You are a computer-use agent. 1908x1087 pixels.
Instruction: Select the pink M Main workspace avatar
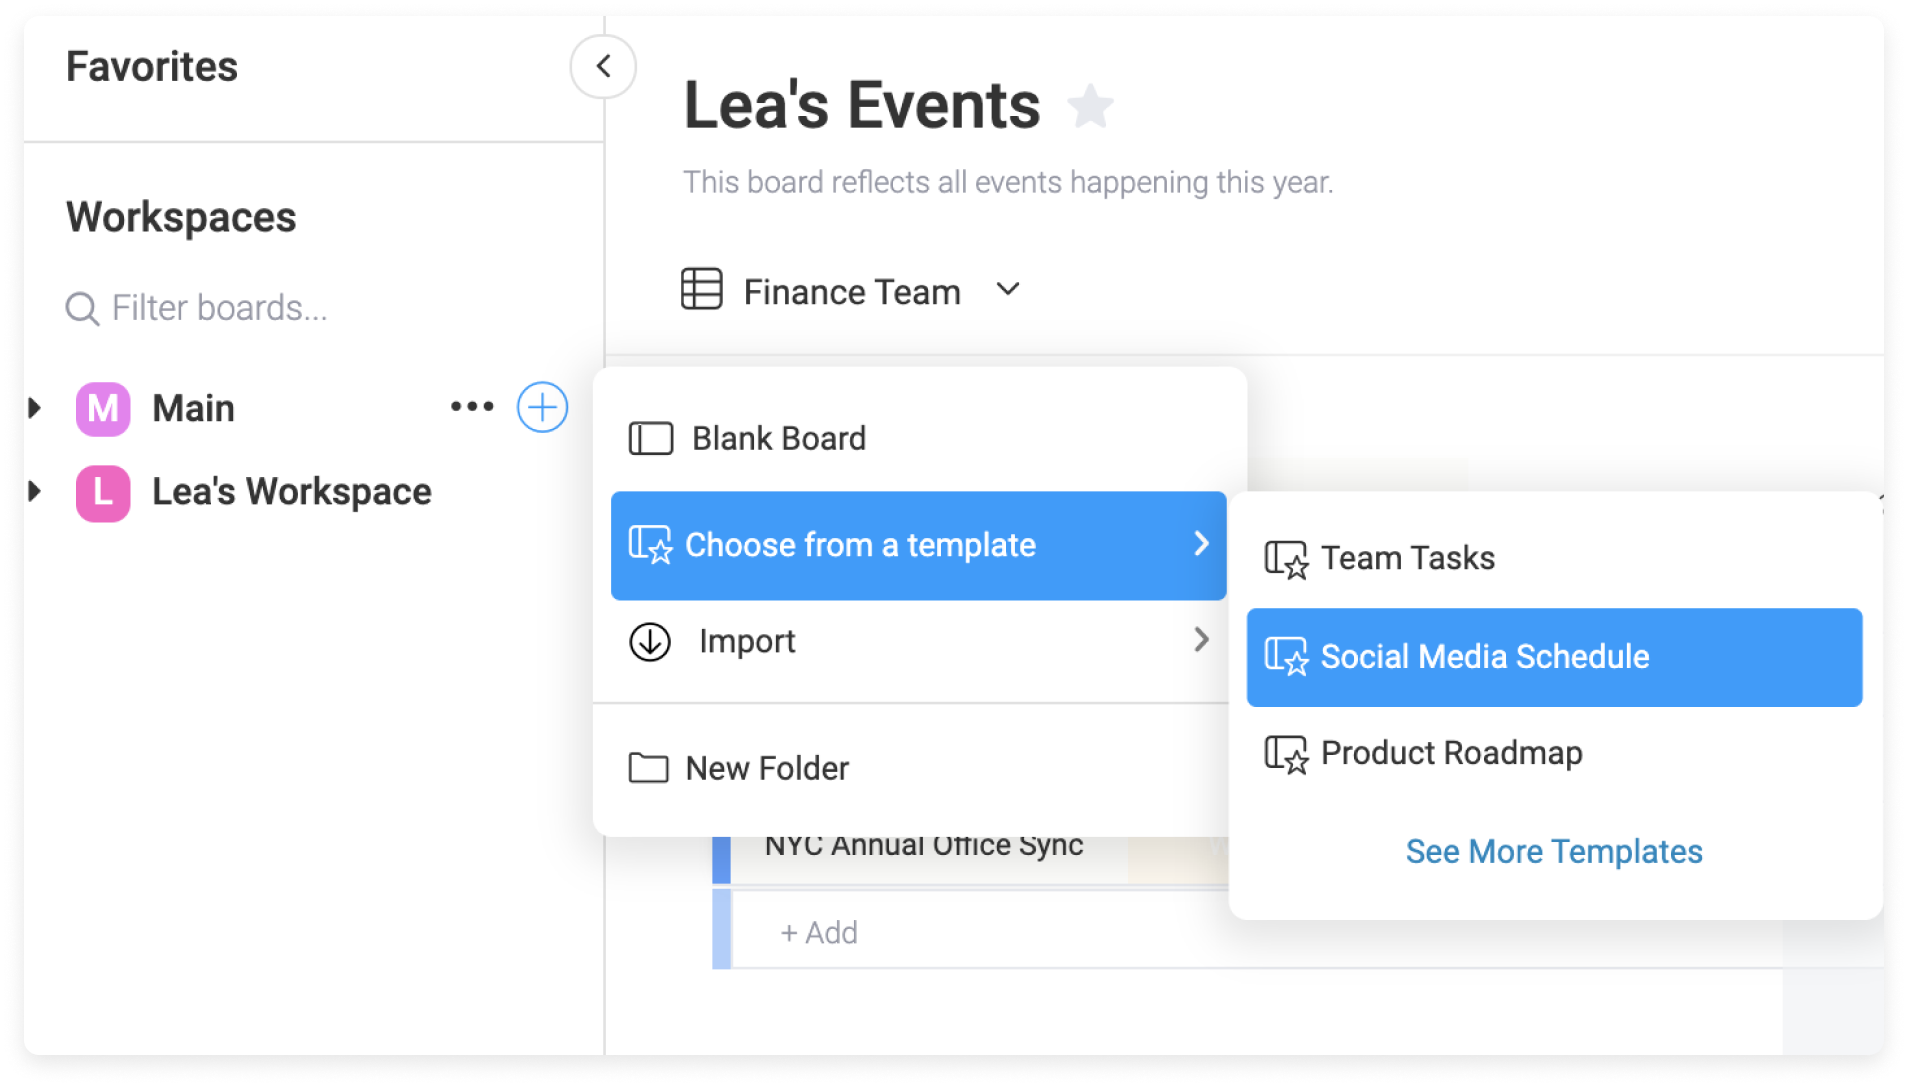pyautogui.click(x=103, y=409)
